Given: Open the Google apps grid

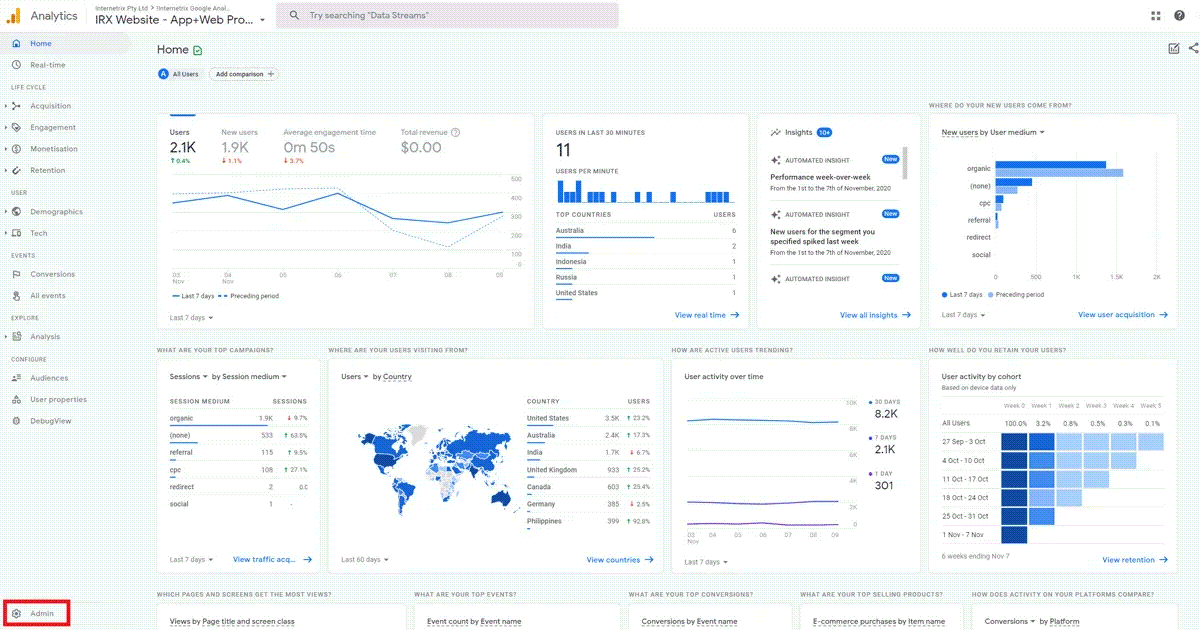Looking at the screenshot, I should click(1155, 15).
